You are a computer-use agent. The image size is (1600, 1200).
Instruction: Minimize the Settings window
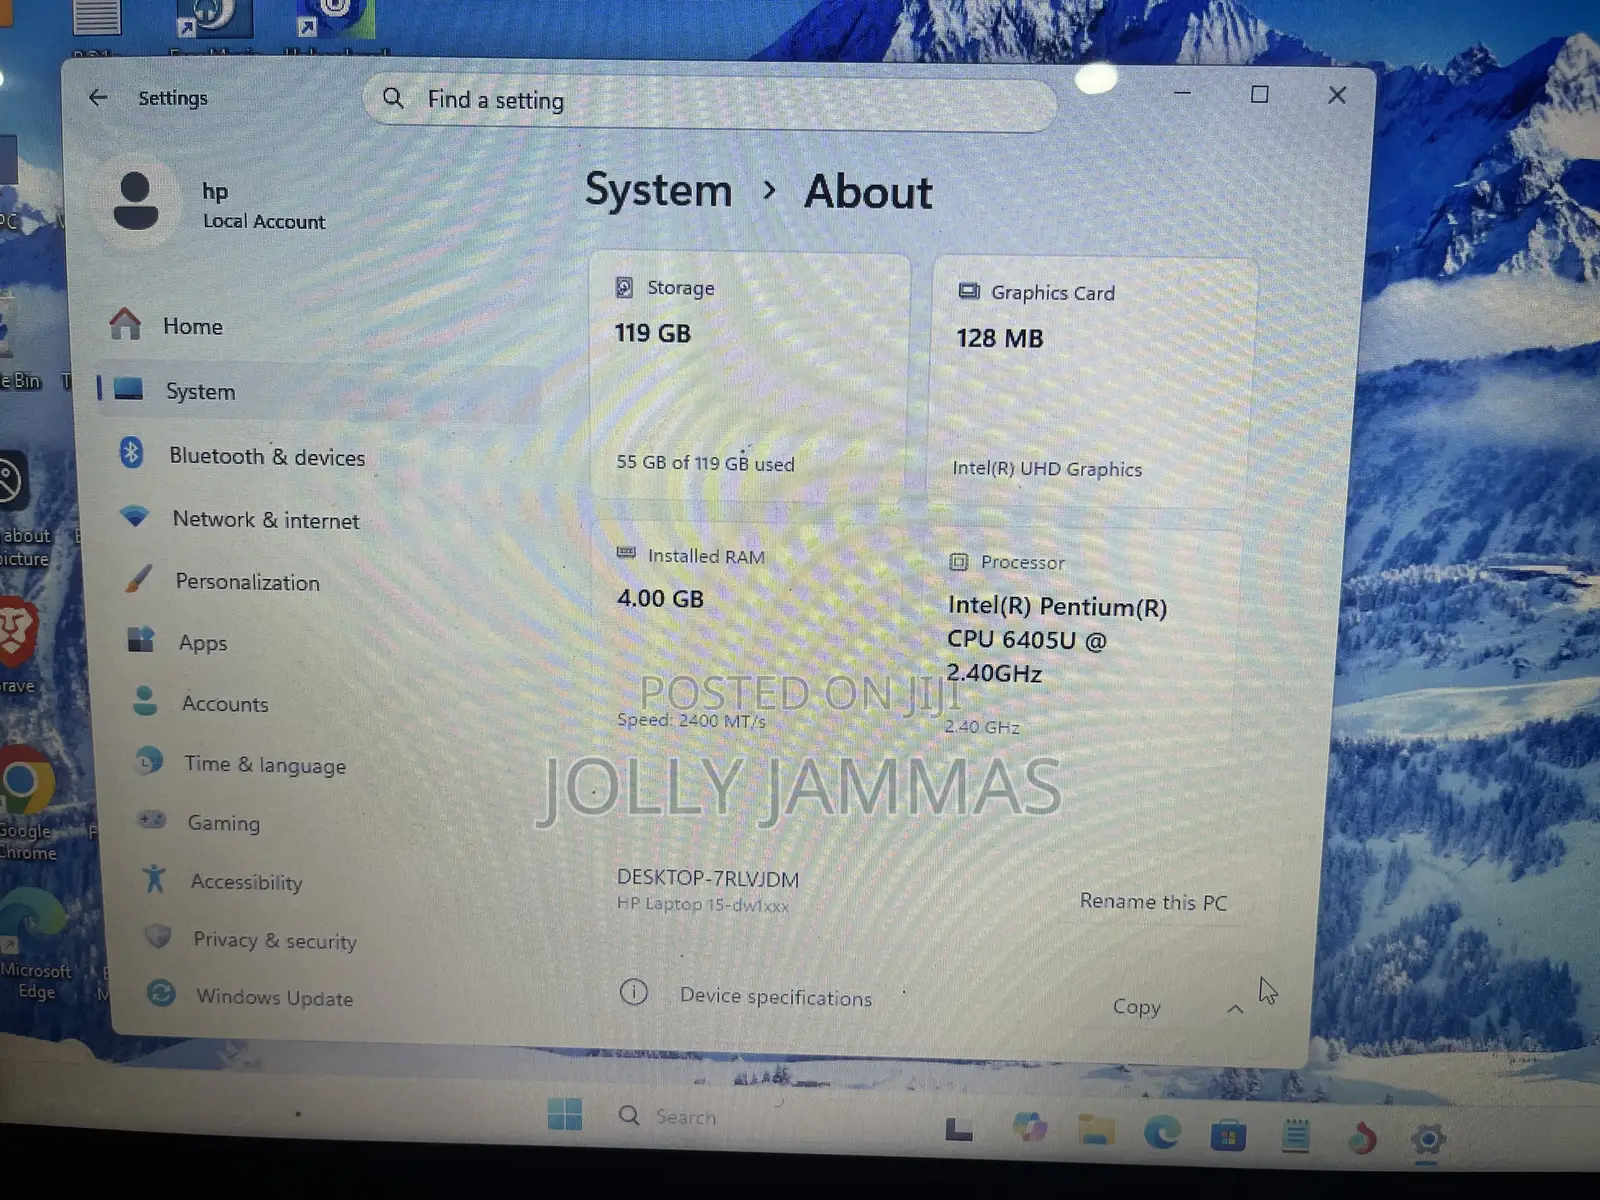(1182, 93)
